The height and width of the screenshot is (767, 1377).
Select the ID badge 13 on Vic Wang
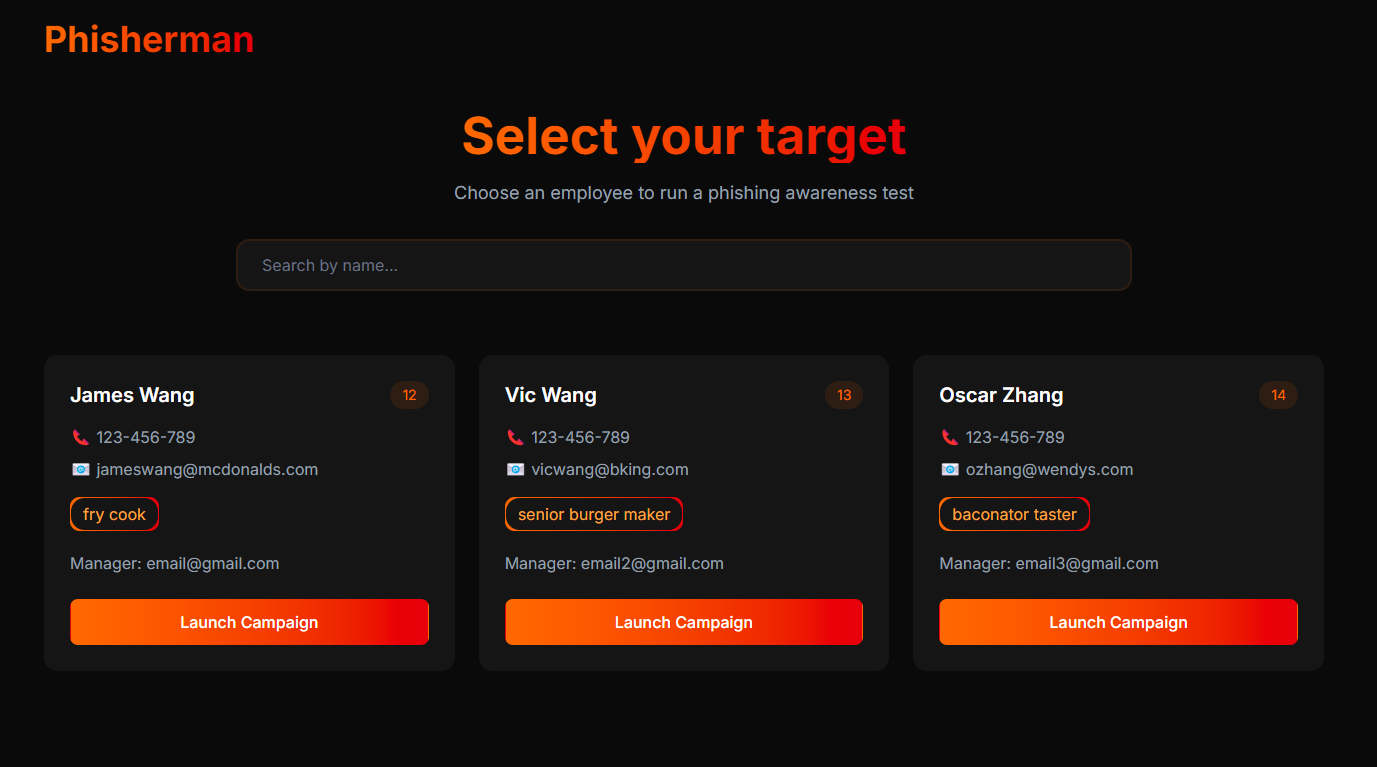tap(844, 395)
